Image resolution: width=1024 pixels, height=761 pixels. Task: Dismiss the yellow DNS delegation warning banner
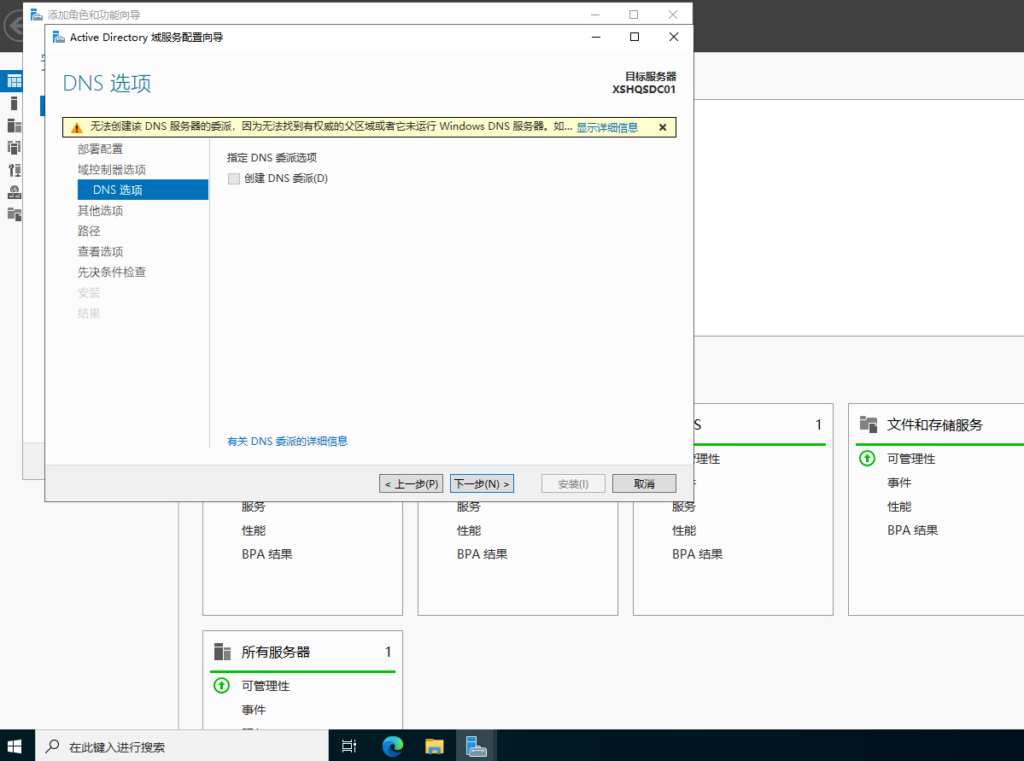click(662, 127)
